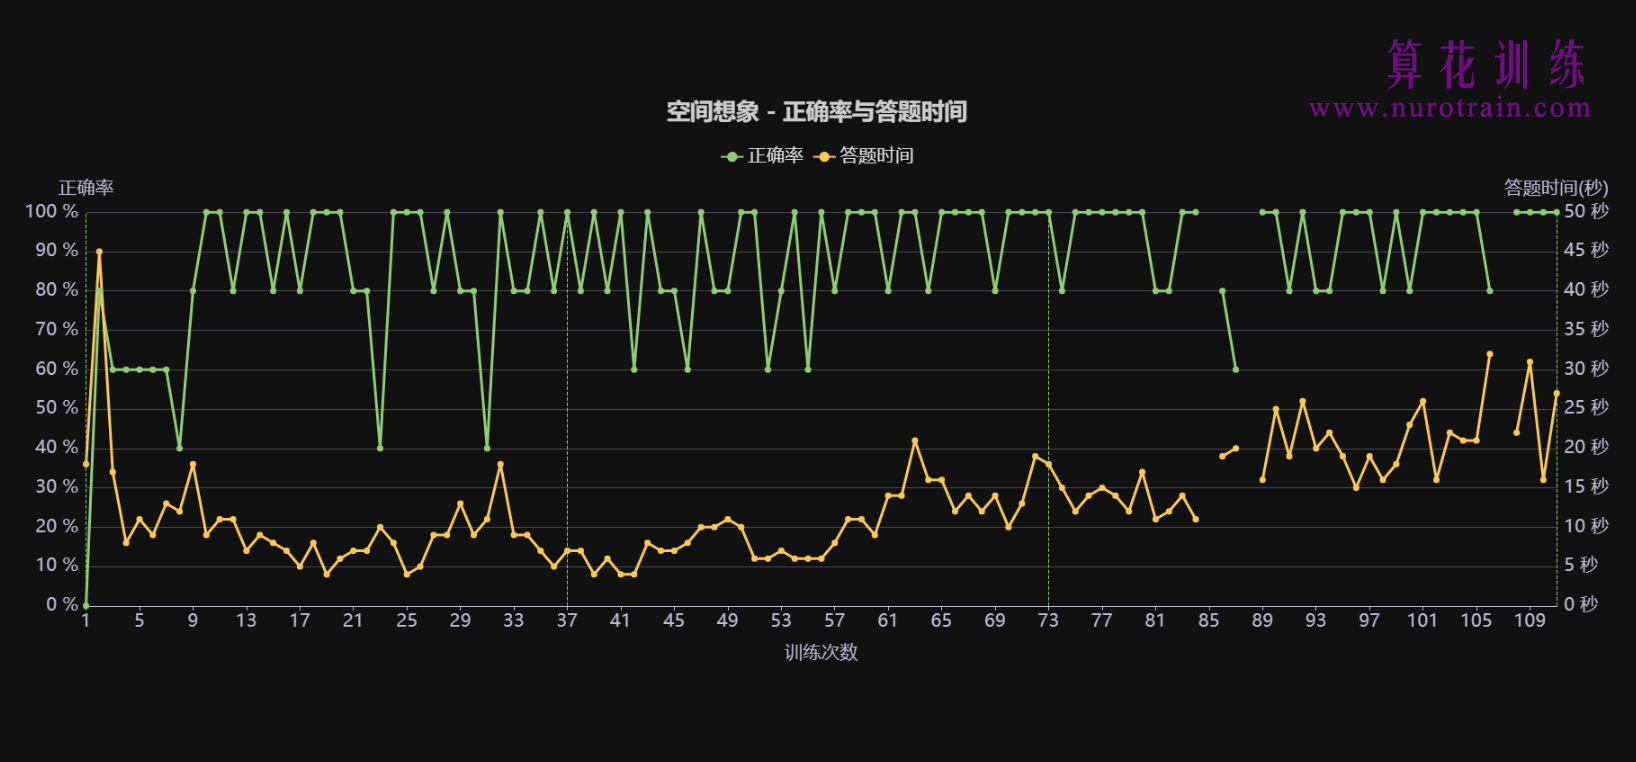Click the 100 % left axis label
Image resolution: width=1636 pixels, height=762 pixels.
[x=52, y=212]
